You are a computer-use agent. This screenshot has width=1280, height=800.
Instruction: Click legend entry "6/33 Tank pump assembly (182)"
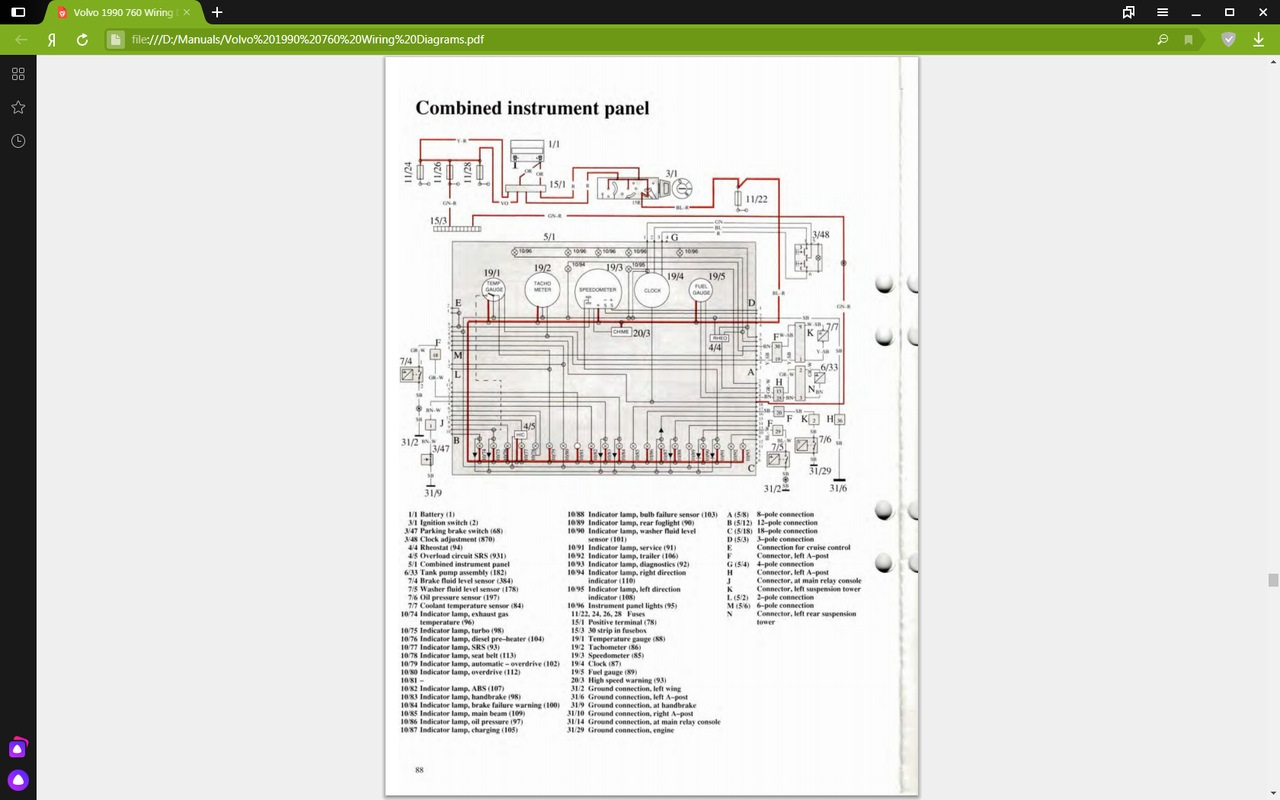coord(456,572)
